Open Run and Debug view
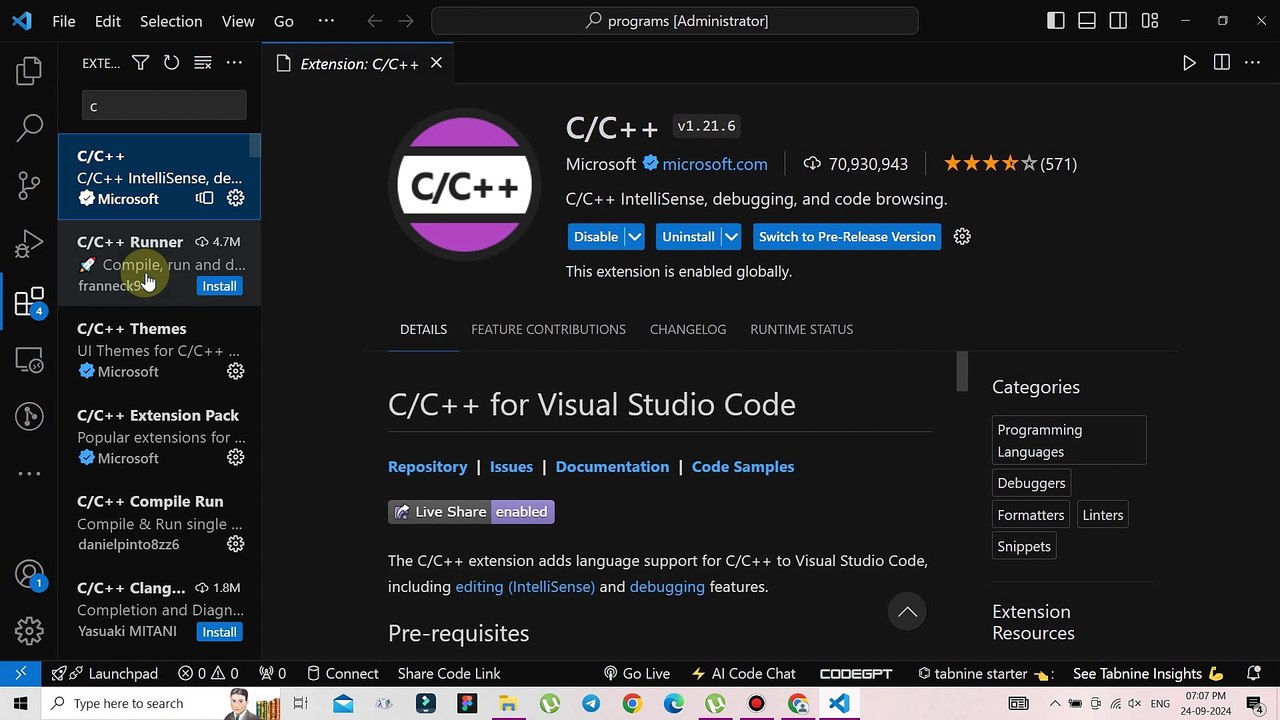 (29, 243)
